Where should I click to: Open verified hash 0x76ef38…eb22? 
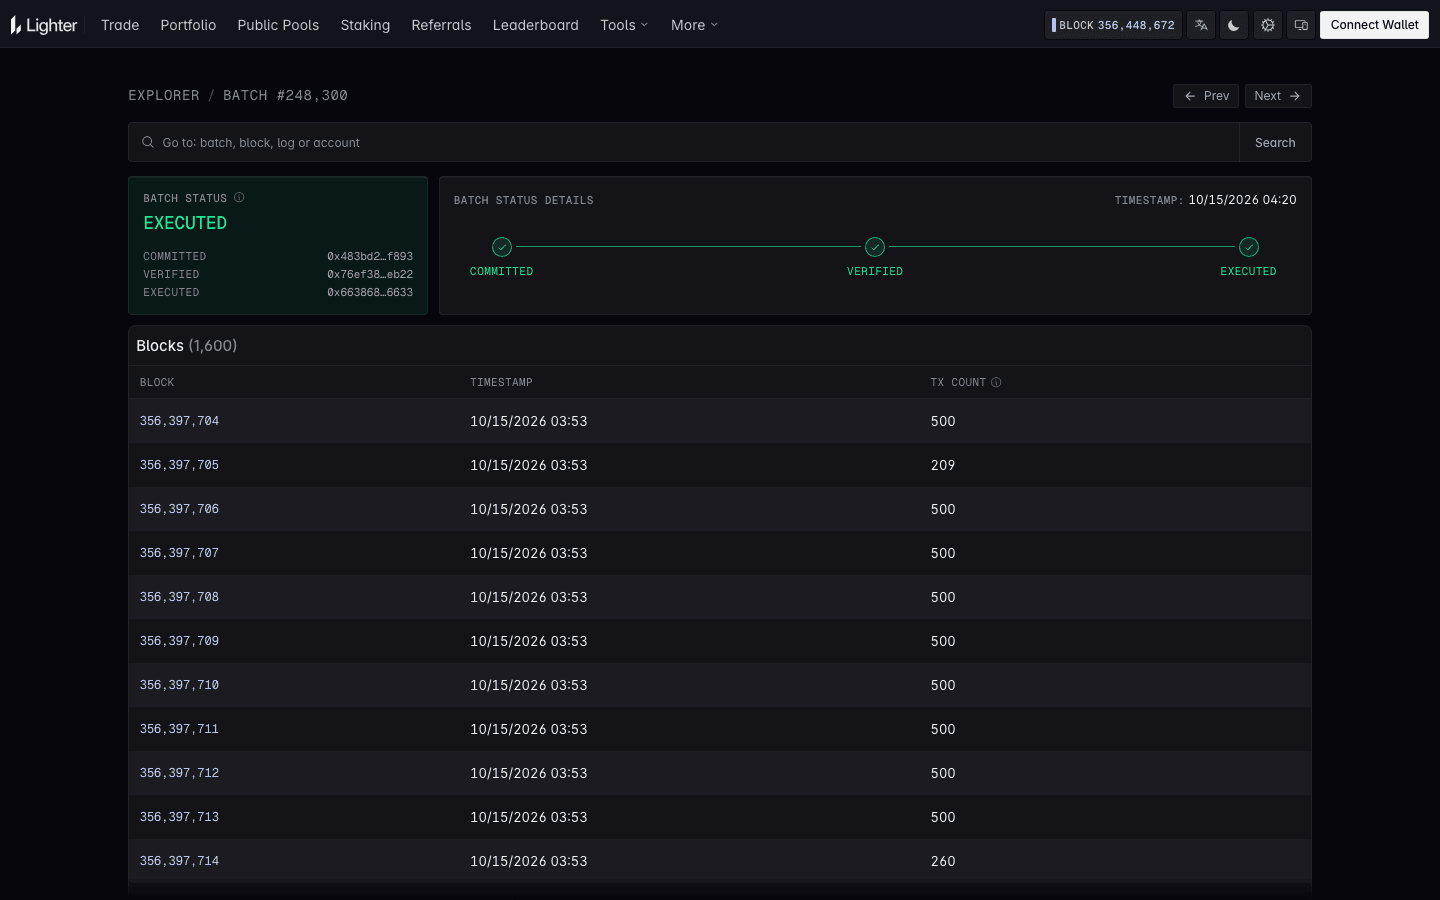pyautogui.click(x=370, y=274)
